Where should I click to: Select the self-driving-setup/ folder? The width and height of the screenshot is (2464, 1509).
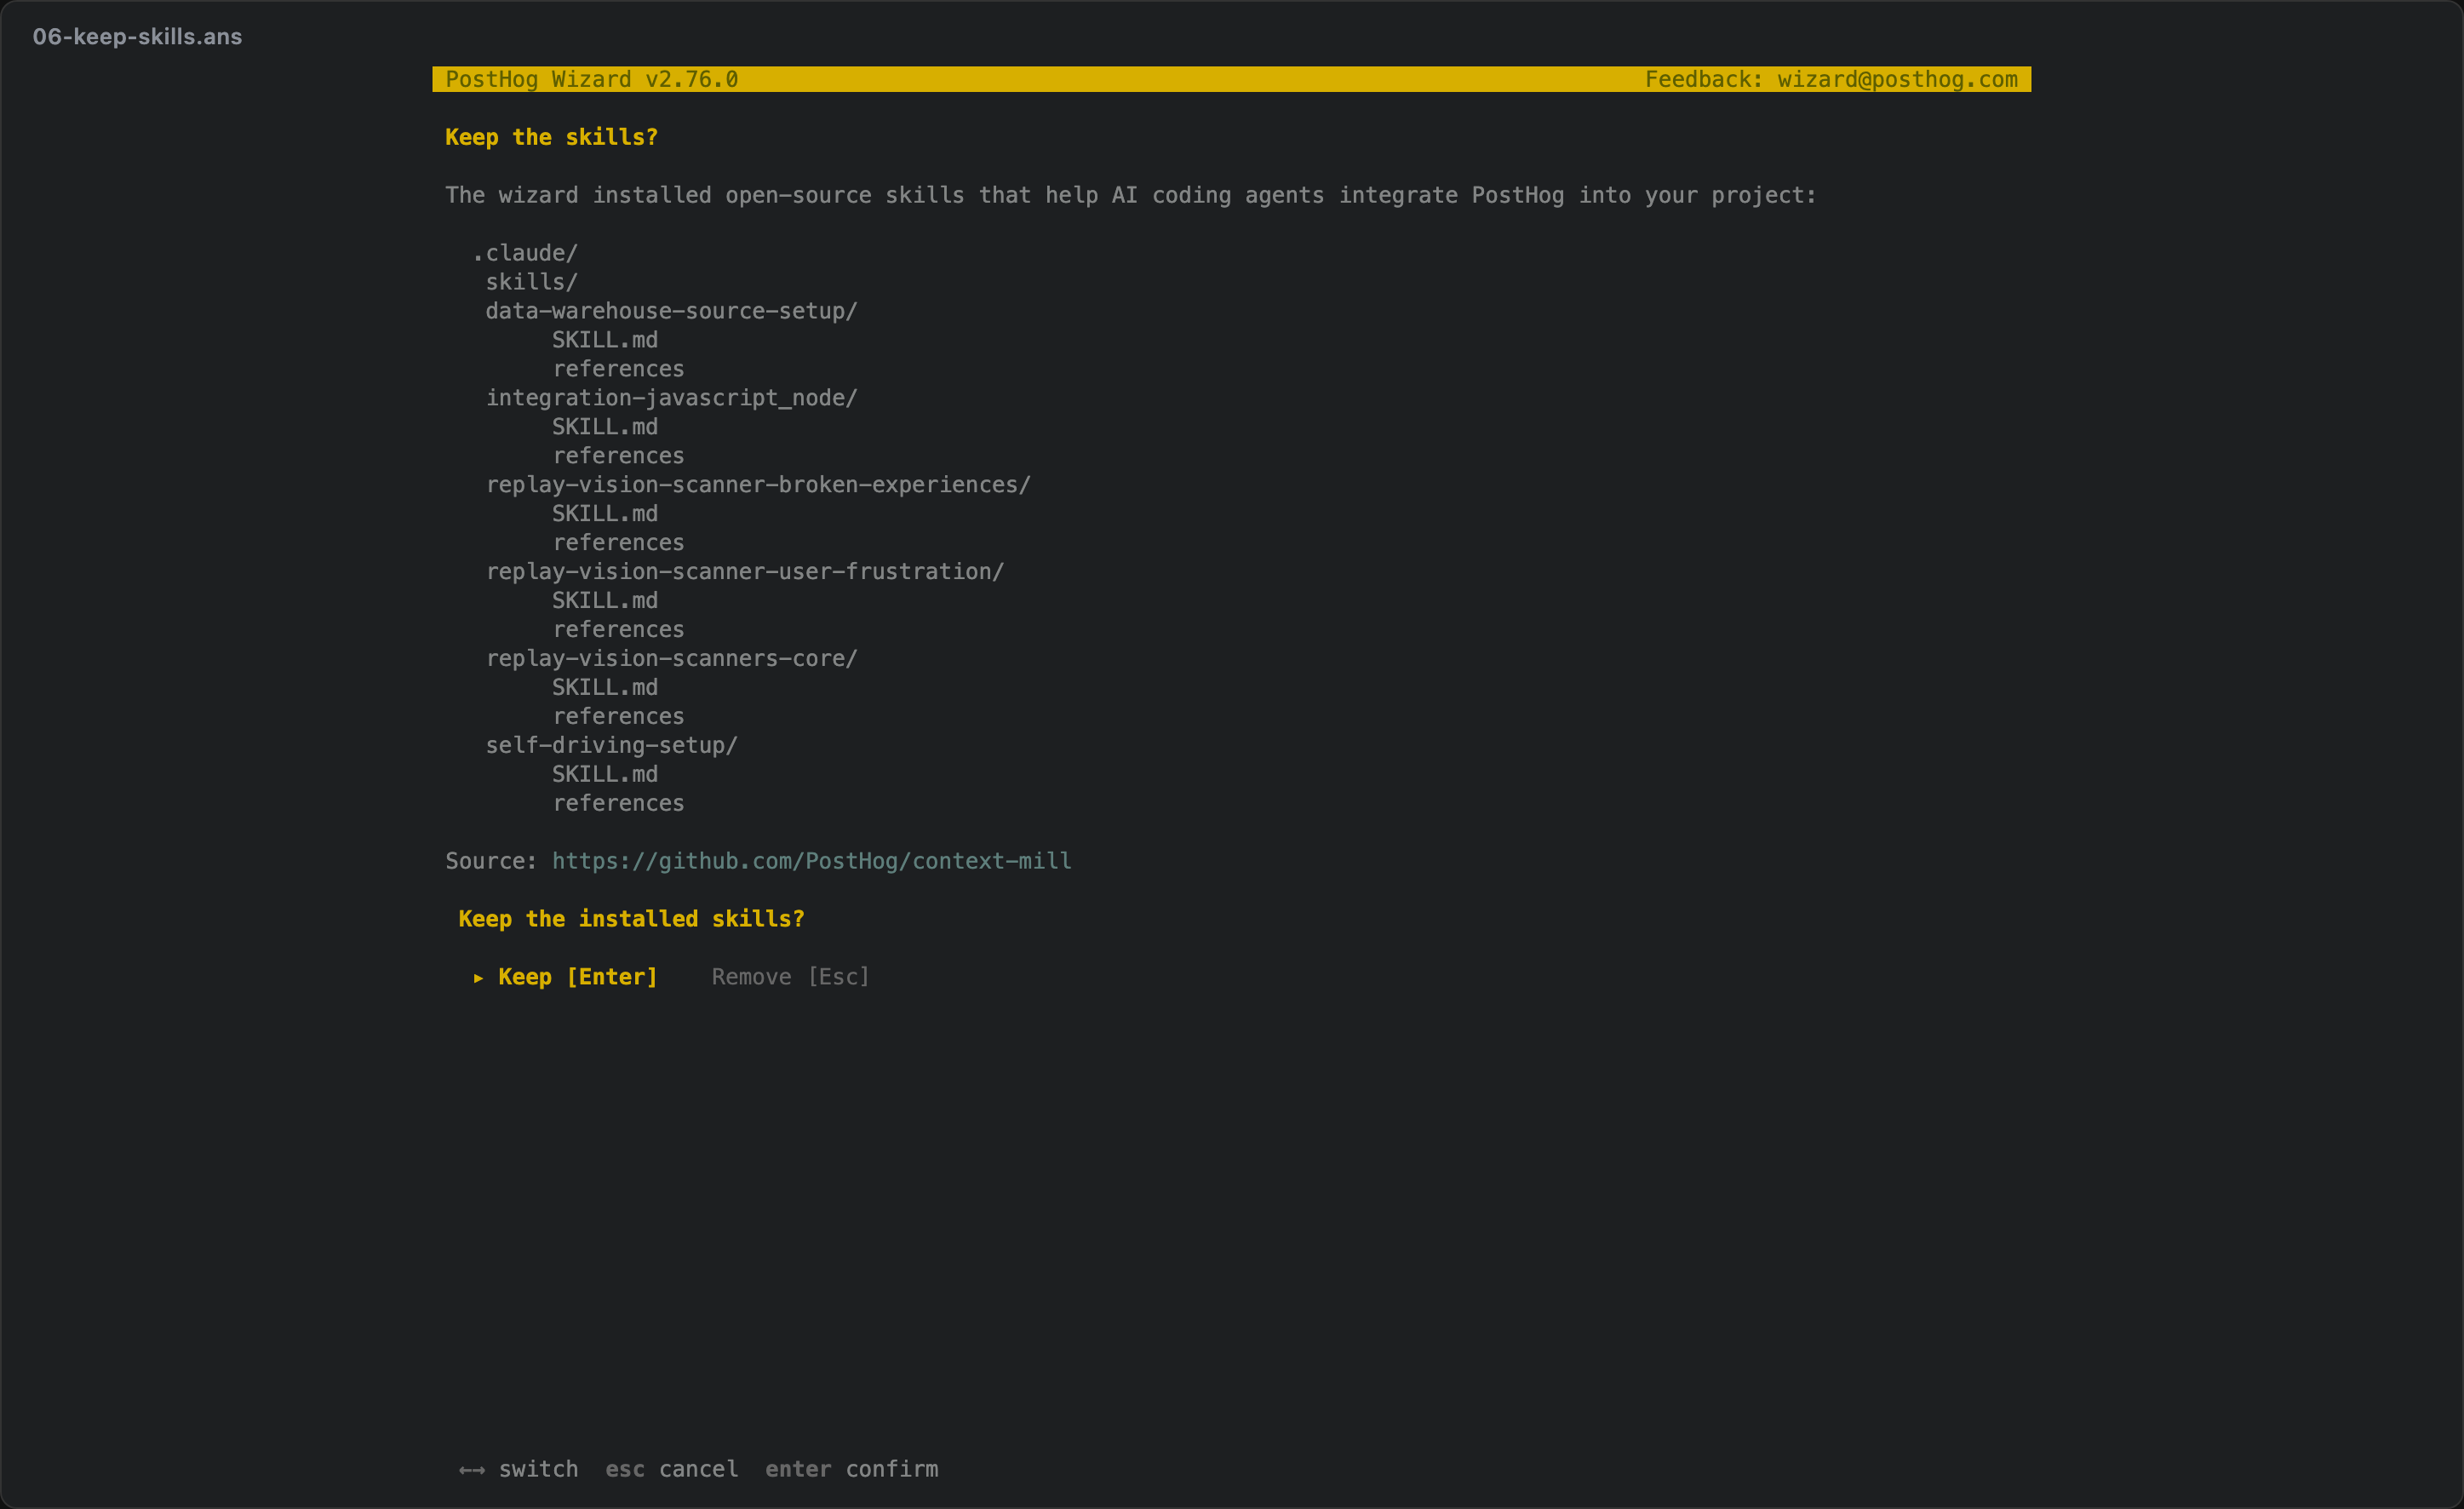click(x=612, y=746)
